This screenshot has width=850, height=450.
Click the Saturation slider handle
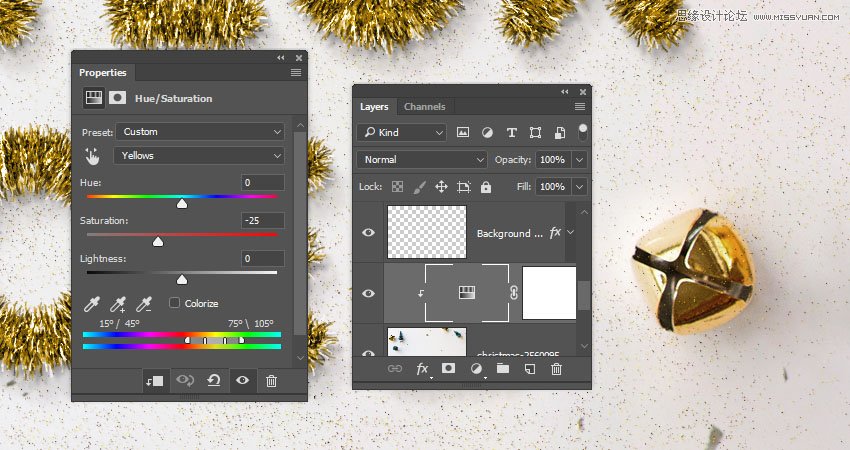158,242
